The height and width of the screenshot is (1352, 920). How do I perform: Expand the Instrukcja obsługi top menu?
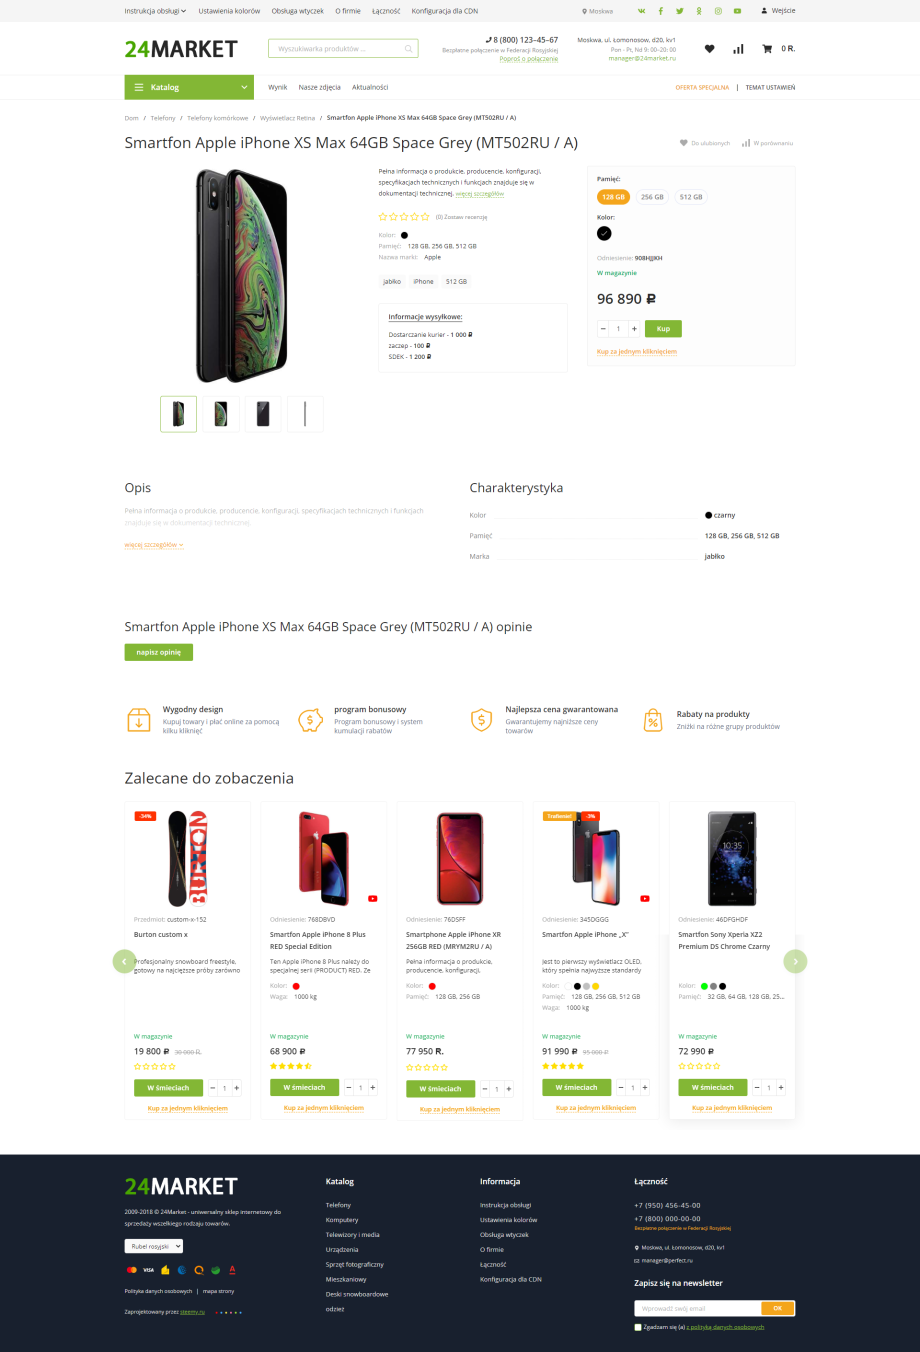pyautogui.click(x=155, y=11)
